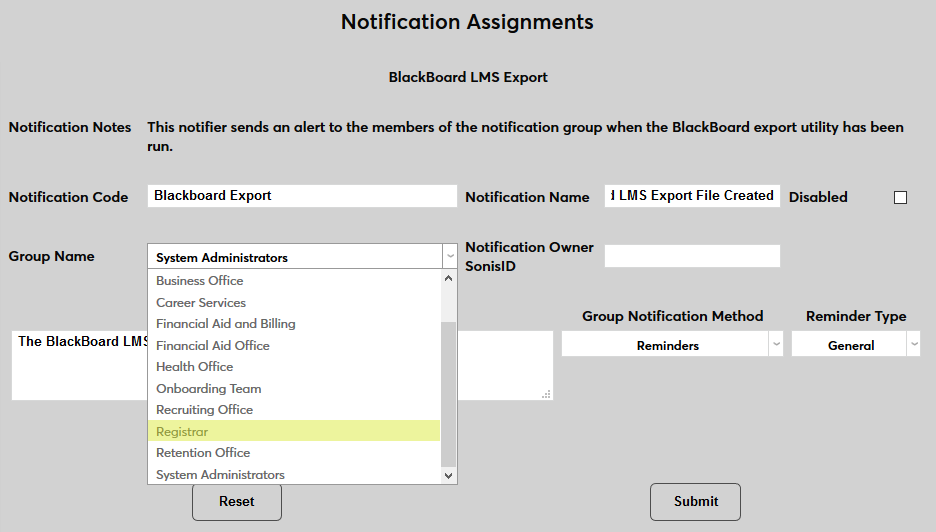Image resolution: width=936 pixels, height=532 pixels.
Task: Click the dropdown list scrollbar thumb
Action: [449, 394]
